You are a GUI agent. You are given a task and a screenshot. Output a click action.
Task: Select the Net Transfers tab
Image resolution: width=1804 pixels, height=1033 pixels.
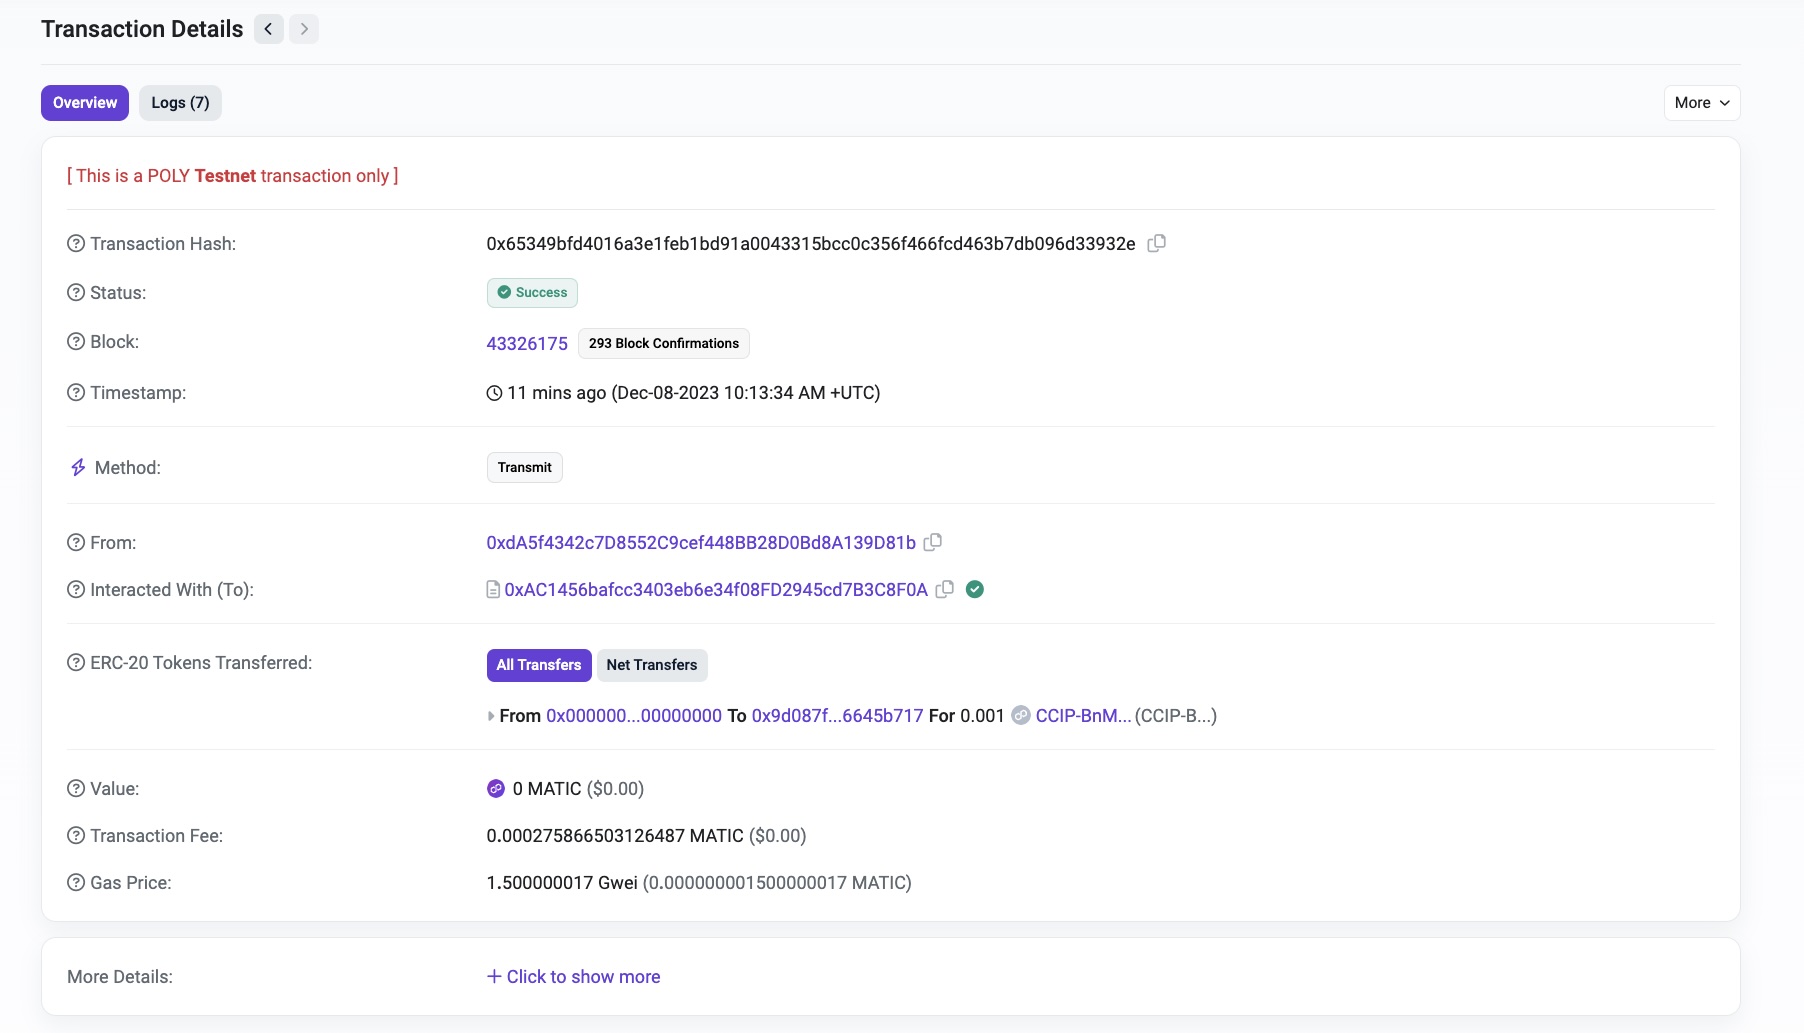pos(652,665)
